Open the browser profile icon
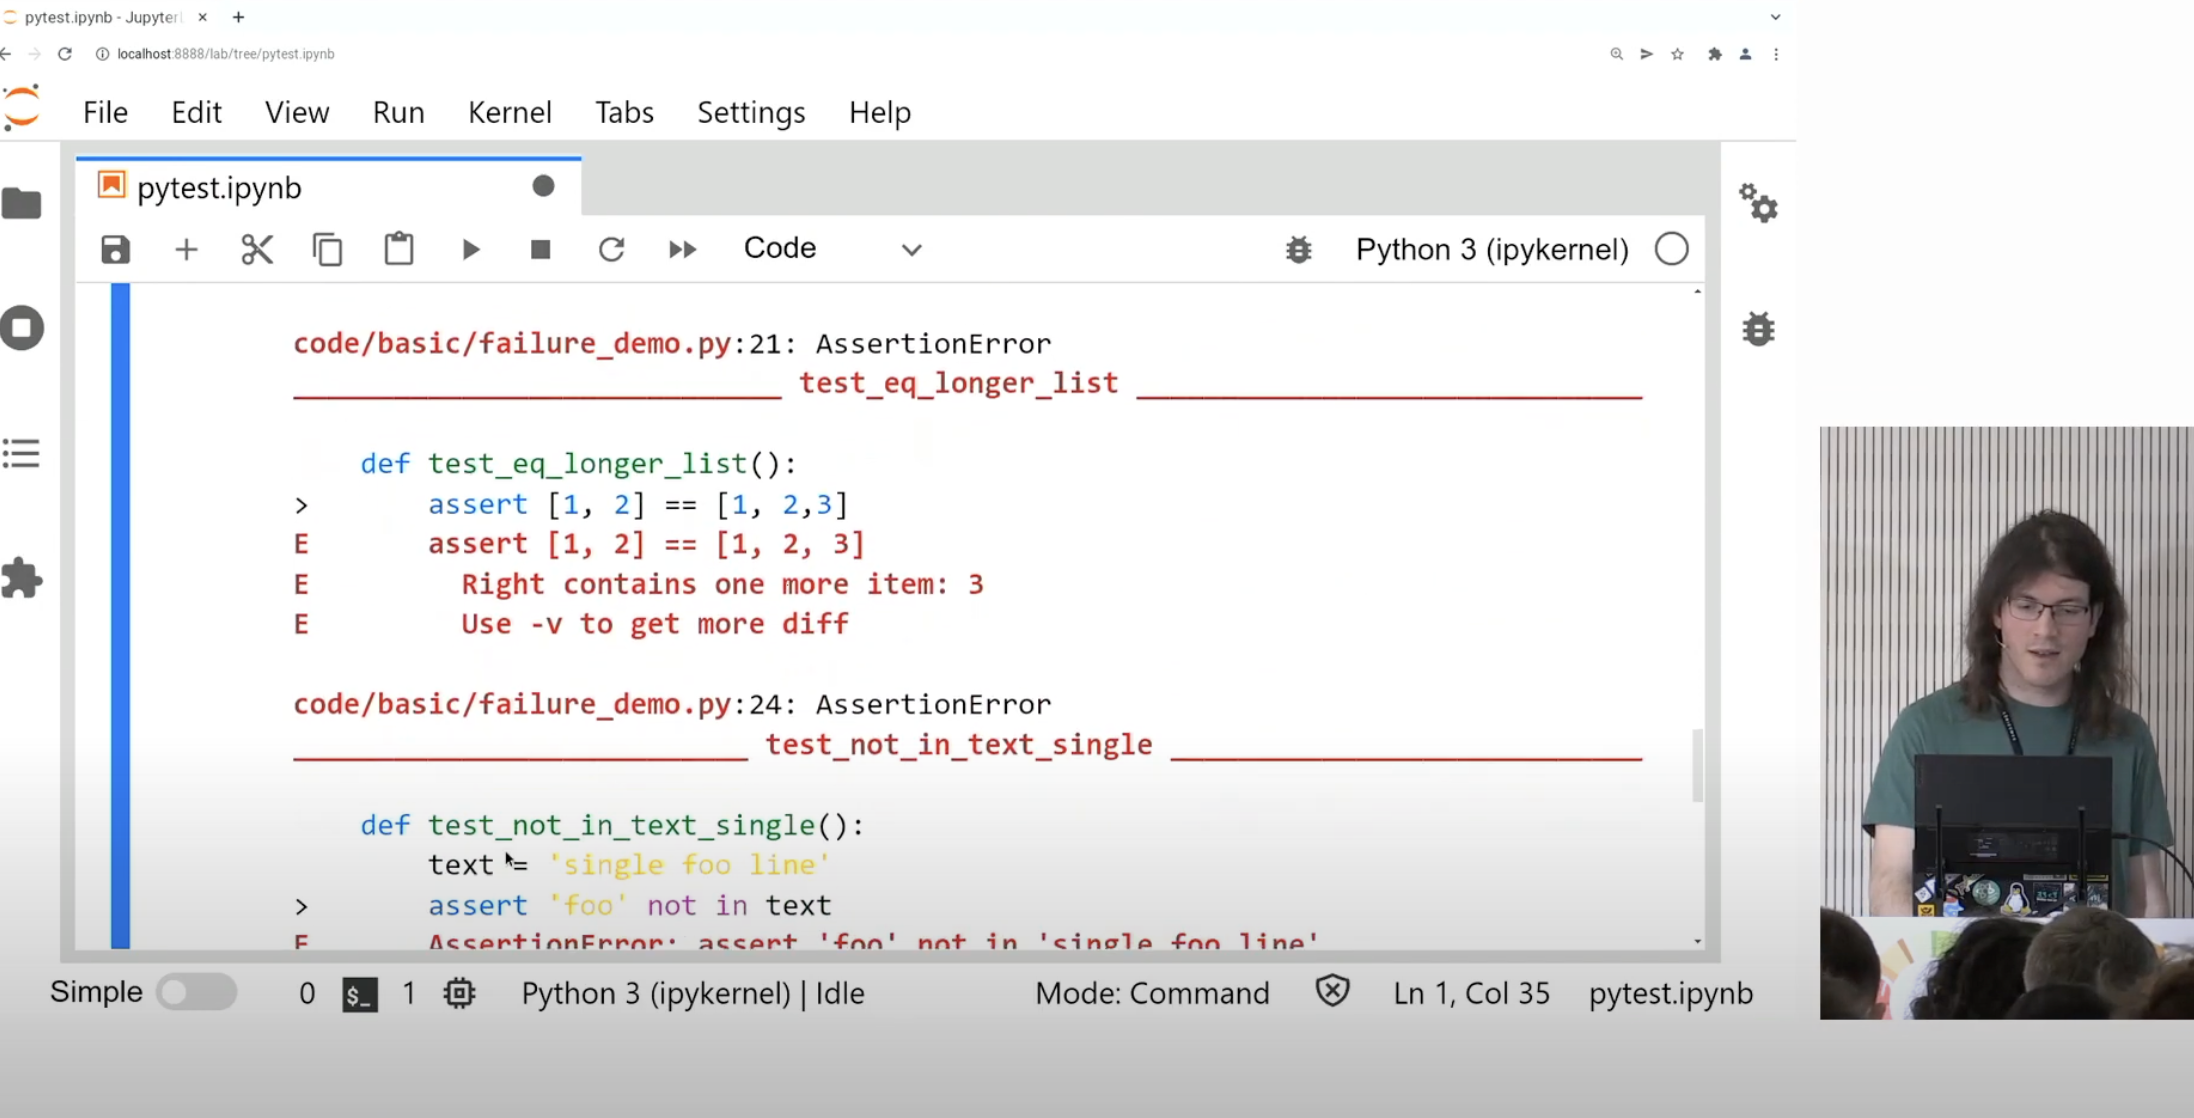Image resolution: width=2194 pixels, height=1118 pixels. point(1745,54)
